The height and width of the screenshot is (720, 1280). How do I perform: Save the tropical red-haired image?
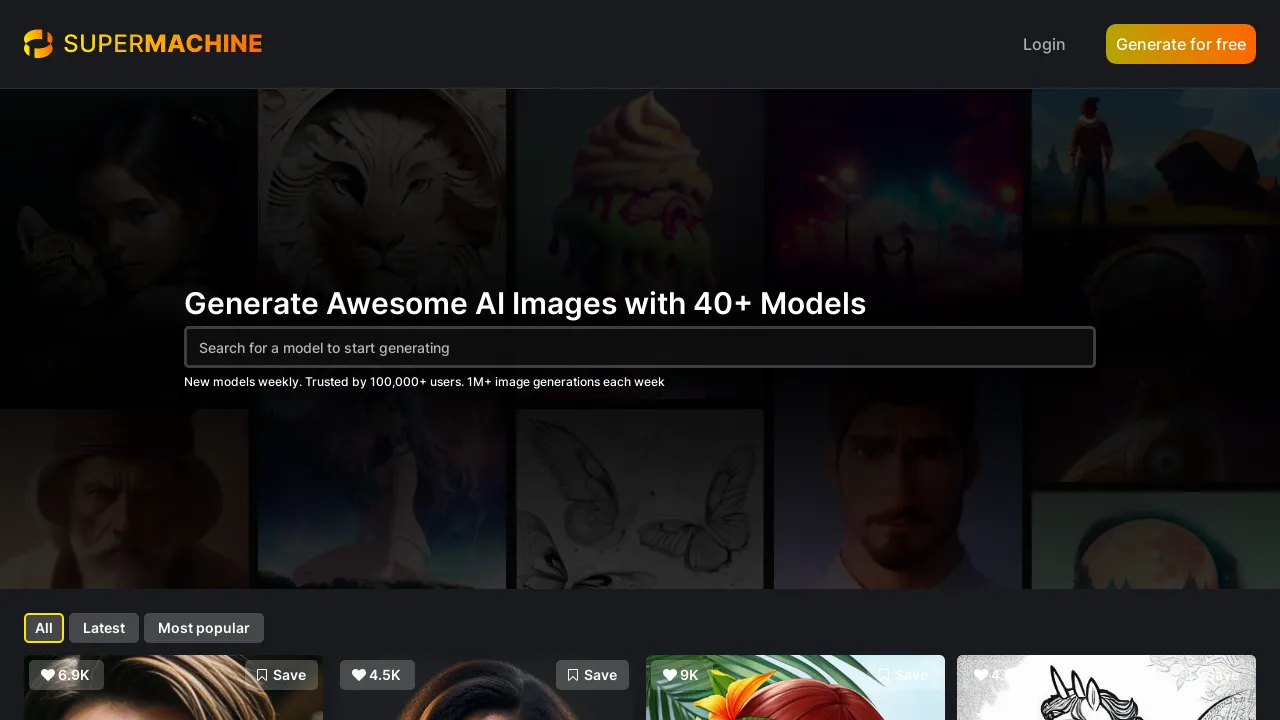coord(903,675)
